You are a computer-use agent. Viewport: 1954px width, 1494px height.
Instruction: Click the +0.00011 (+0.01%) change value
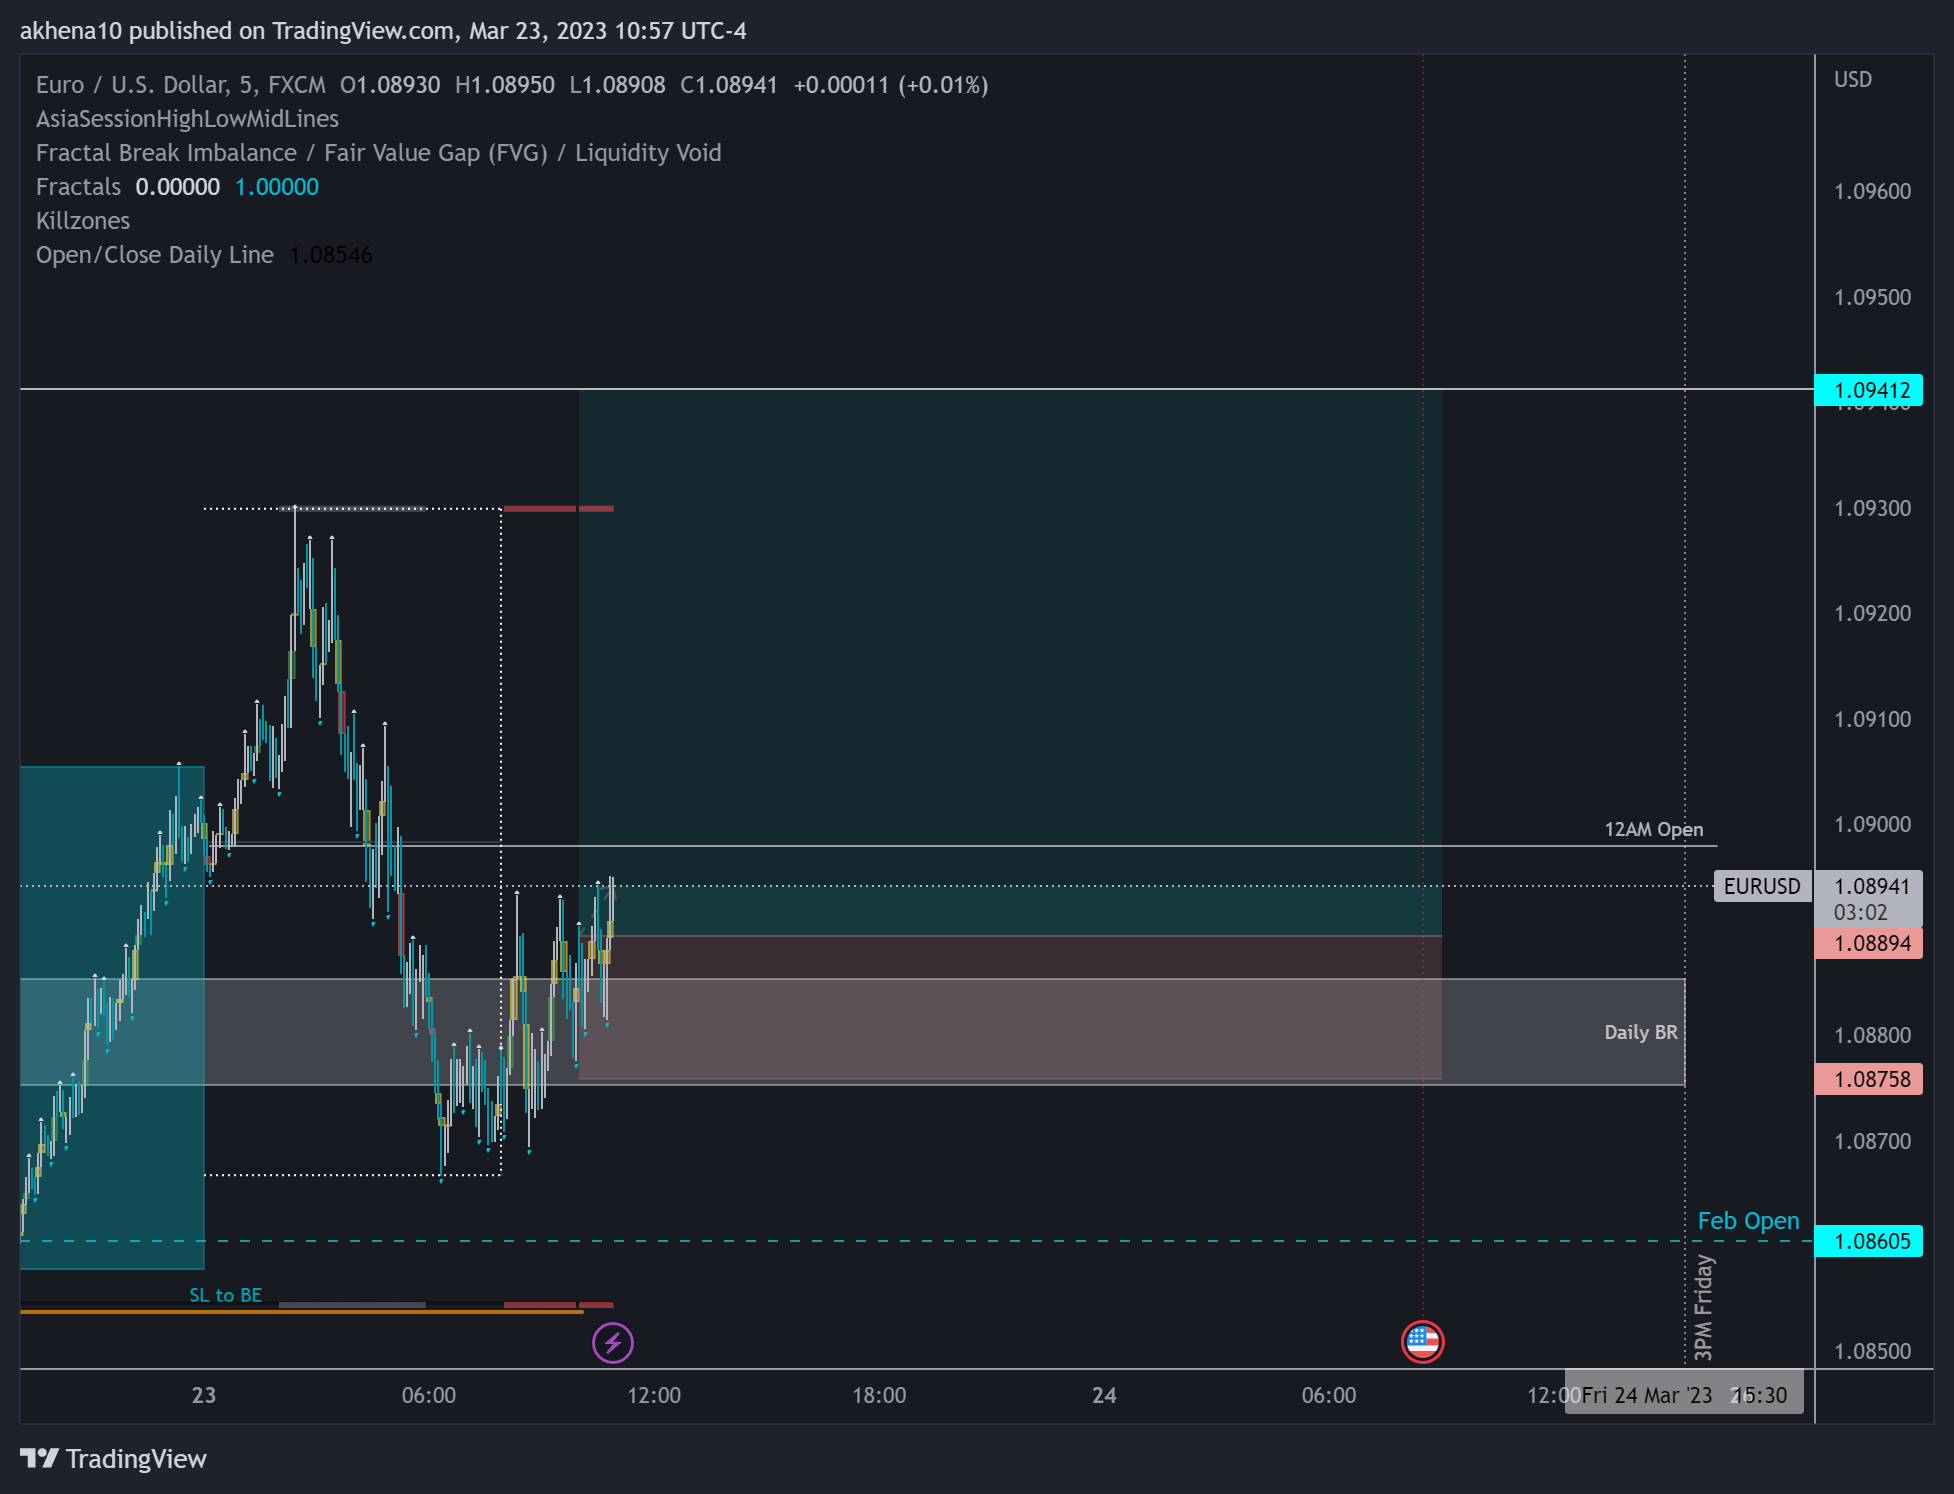click(x=891, y=85)
